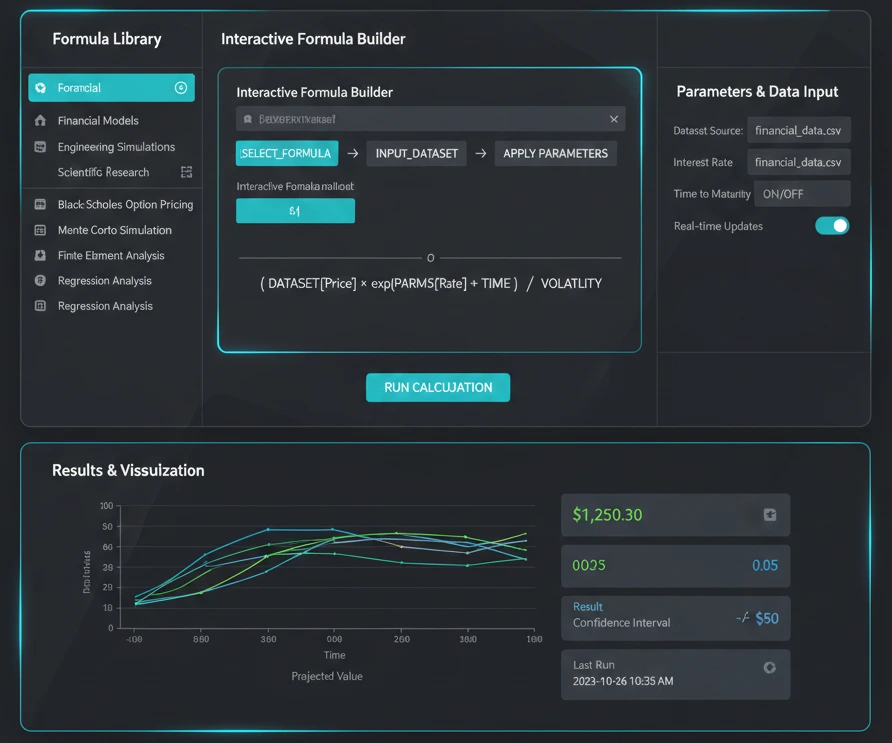The width and height of the screenshot is (892, 743).
Task: Open the Dataset Source financial_data.csv selector
Action: 798,130
